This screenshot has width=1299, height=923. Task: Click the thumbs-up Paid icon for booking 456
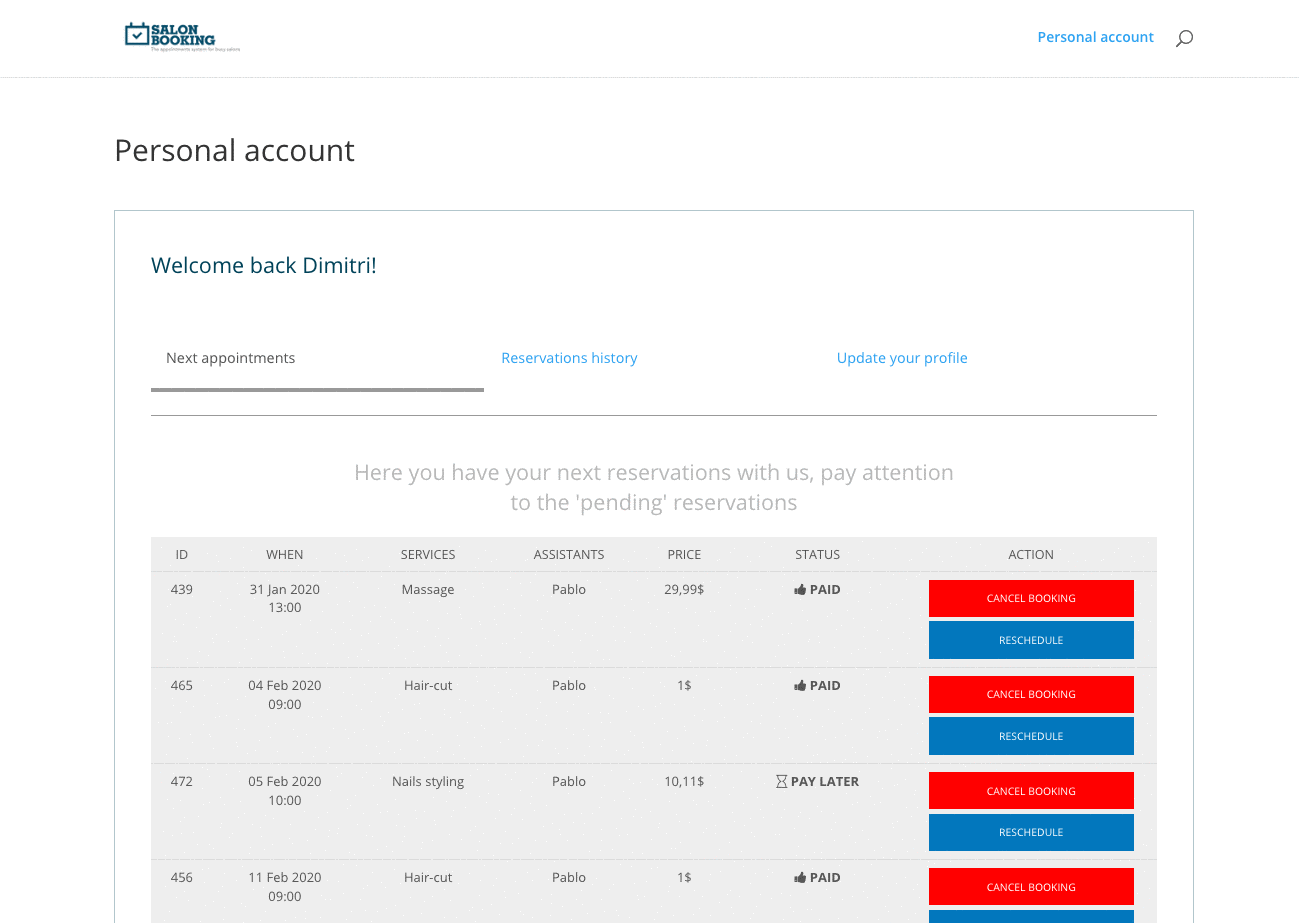[x=800, y=878]
